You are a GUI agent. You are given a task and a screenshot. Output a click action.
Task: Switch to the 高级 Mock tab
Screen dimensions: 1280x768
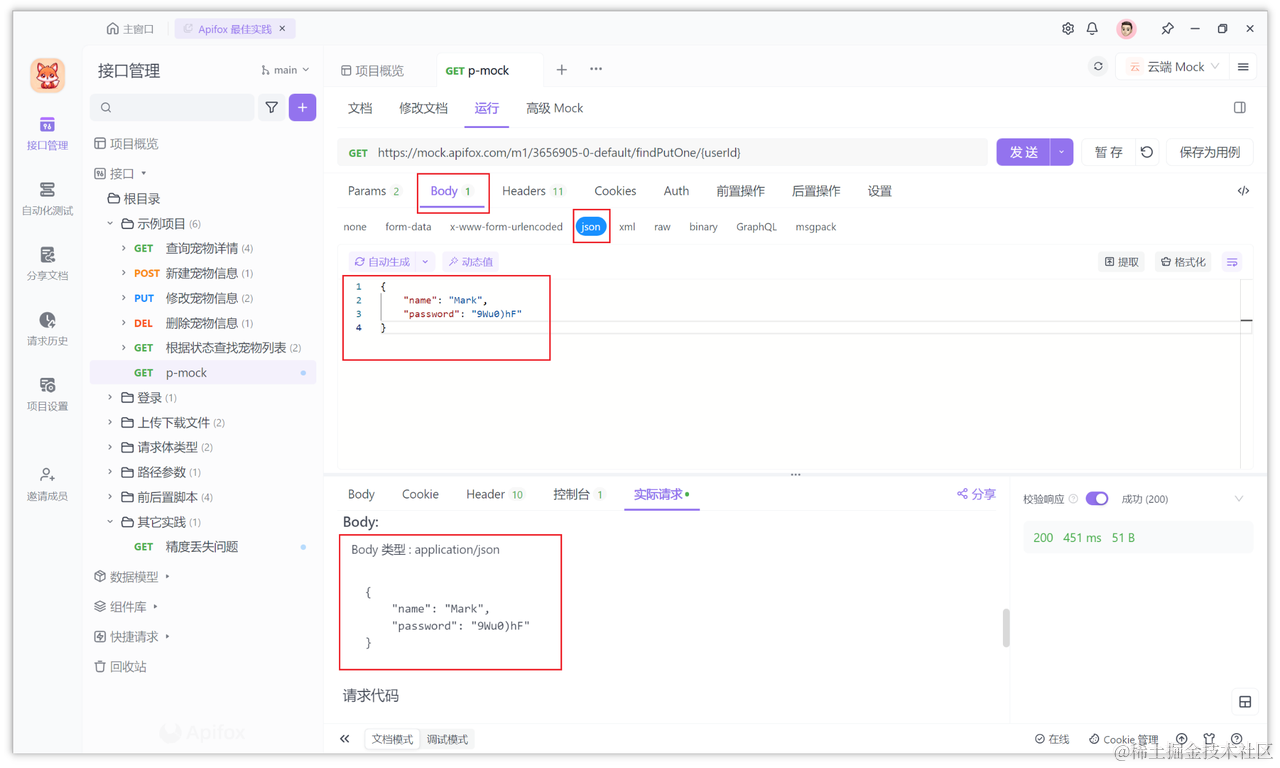coord(554,107)
